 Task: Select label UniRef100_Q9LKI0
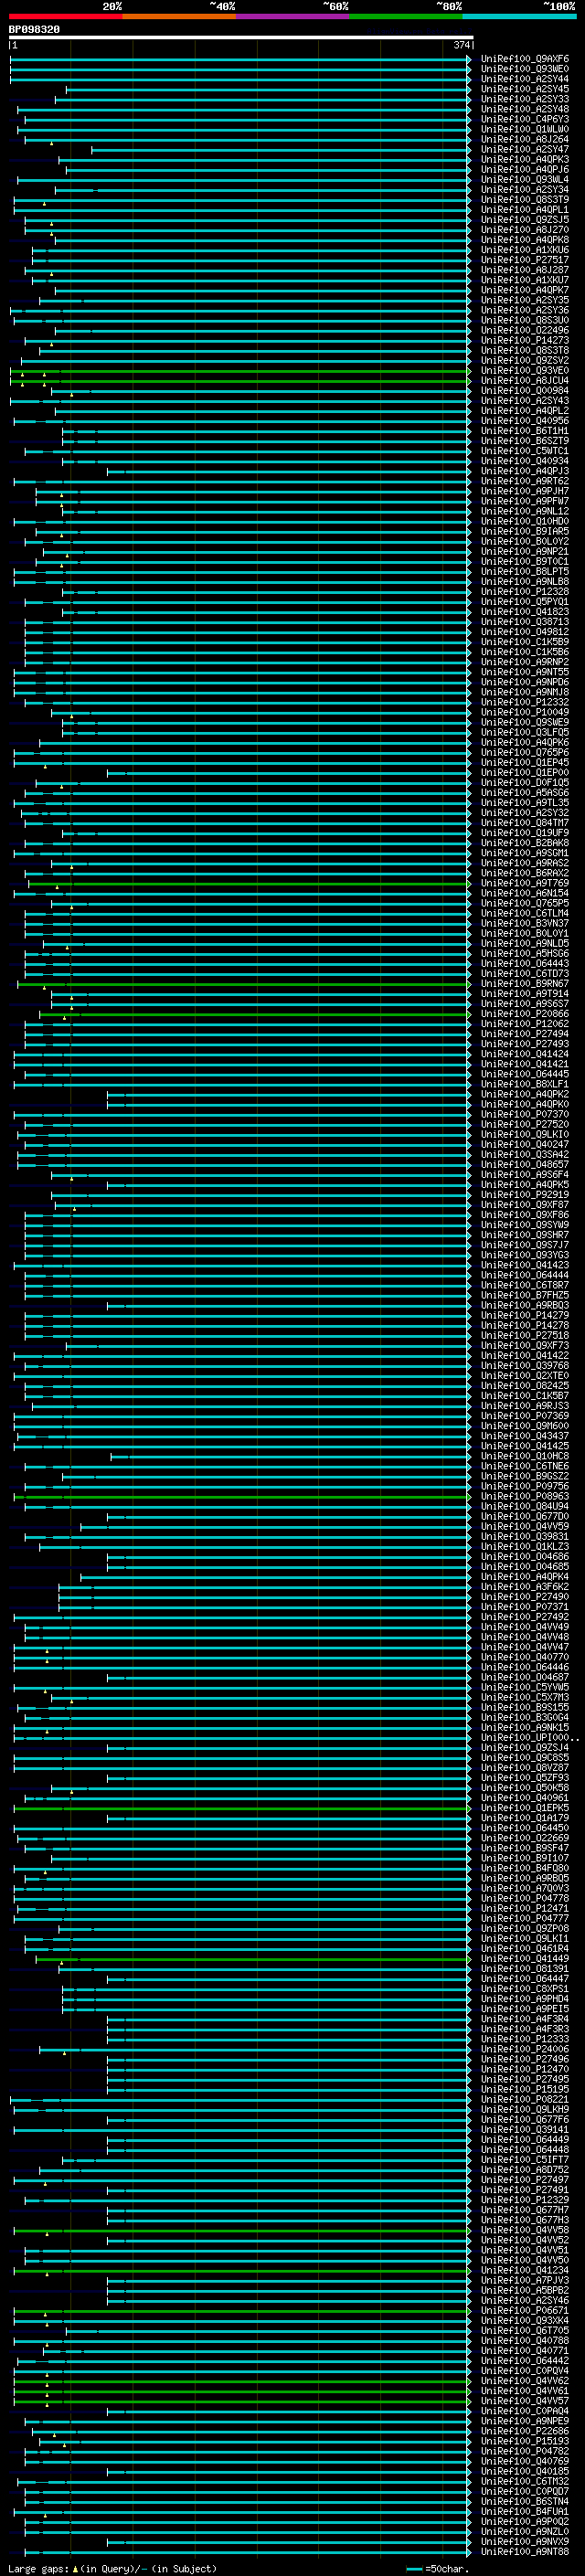[525, 1134]
